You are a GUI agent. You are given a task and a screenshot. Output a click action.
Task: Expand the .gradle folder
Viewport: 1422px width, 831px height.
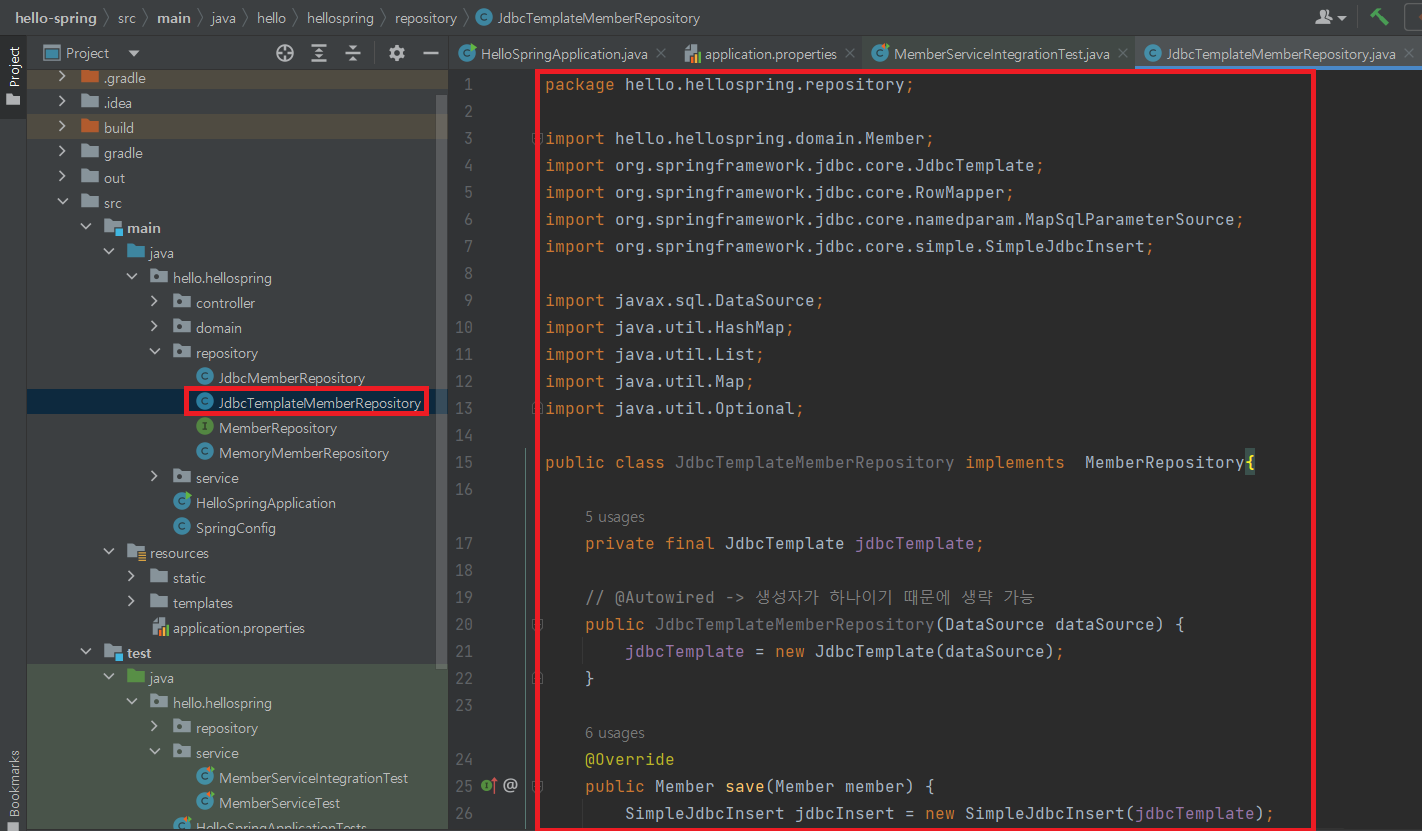(x=62, y=77)
